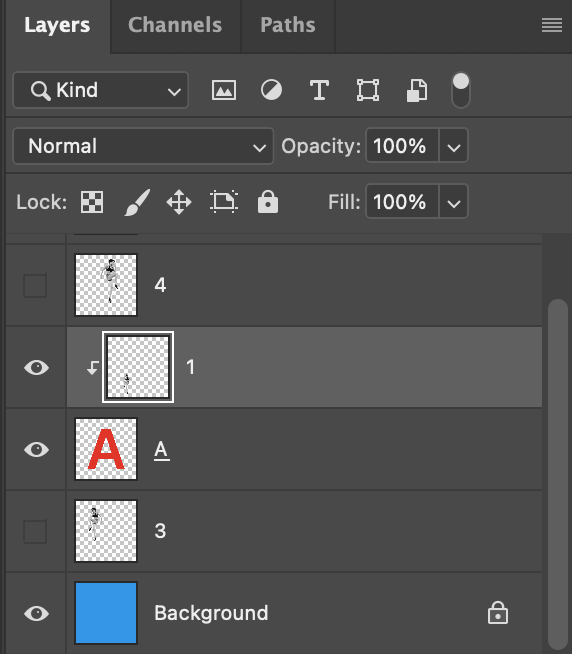Click blue Background layer thumbnail
Viewport: 572px width, 654px height.
(106, 613)
